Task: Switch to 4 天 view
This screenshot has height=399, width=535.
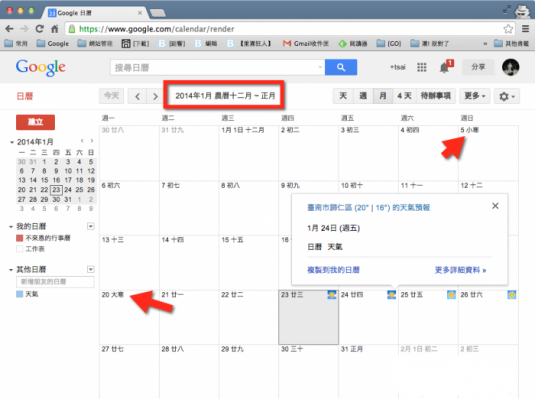Action: (404, 96)
